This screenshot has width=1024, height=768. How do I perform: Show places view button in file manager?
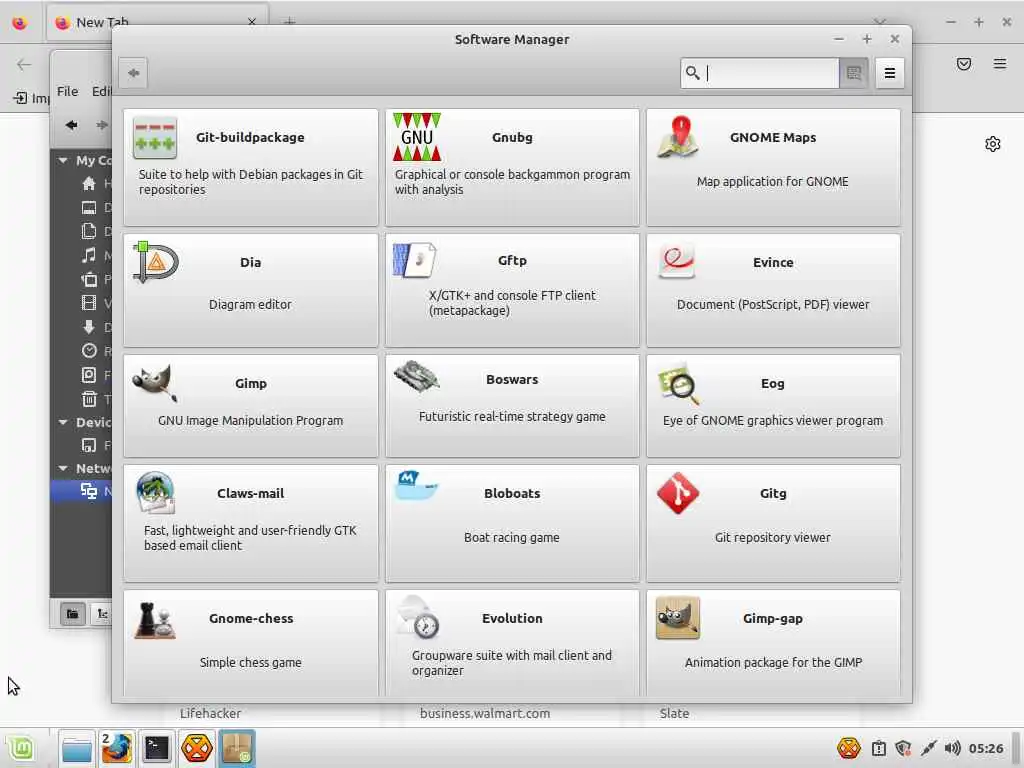coord(72,614)
